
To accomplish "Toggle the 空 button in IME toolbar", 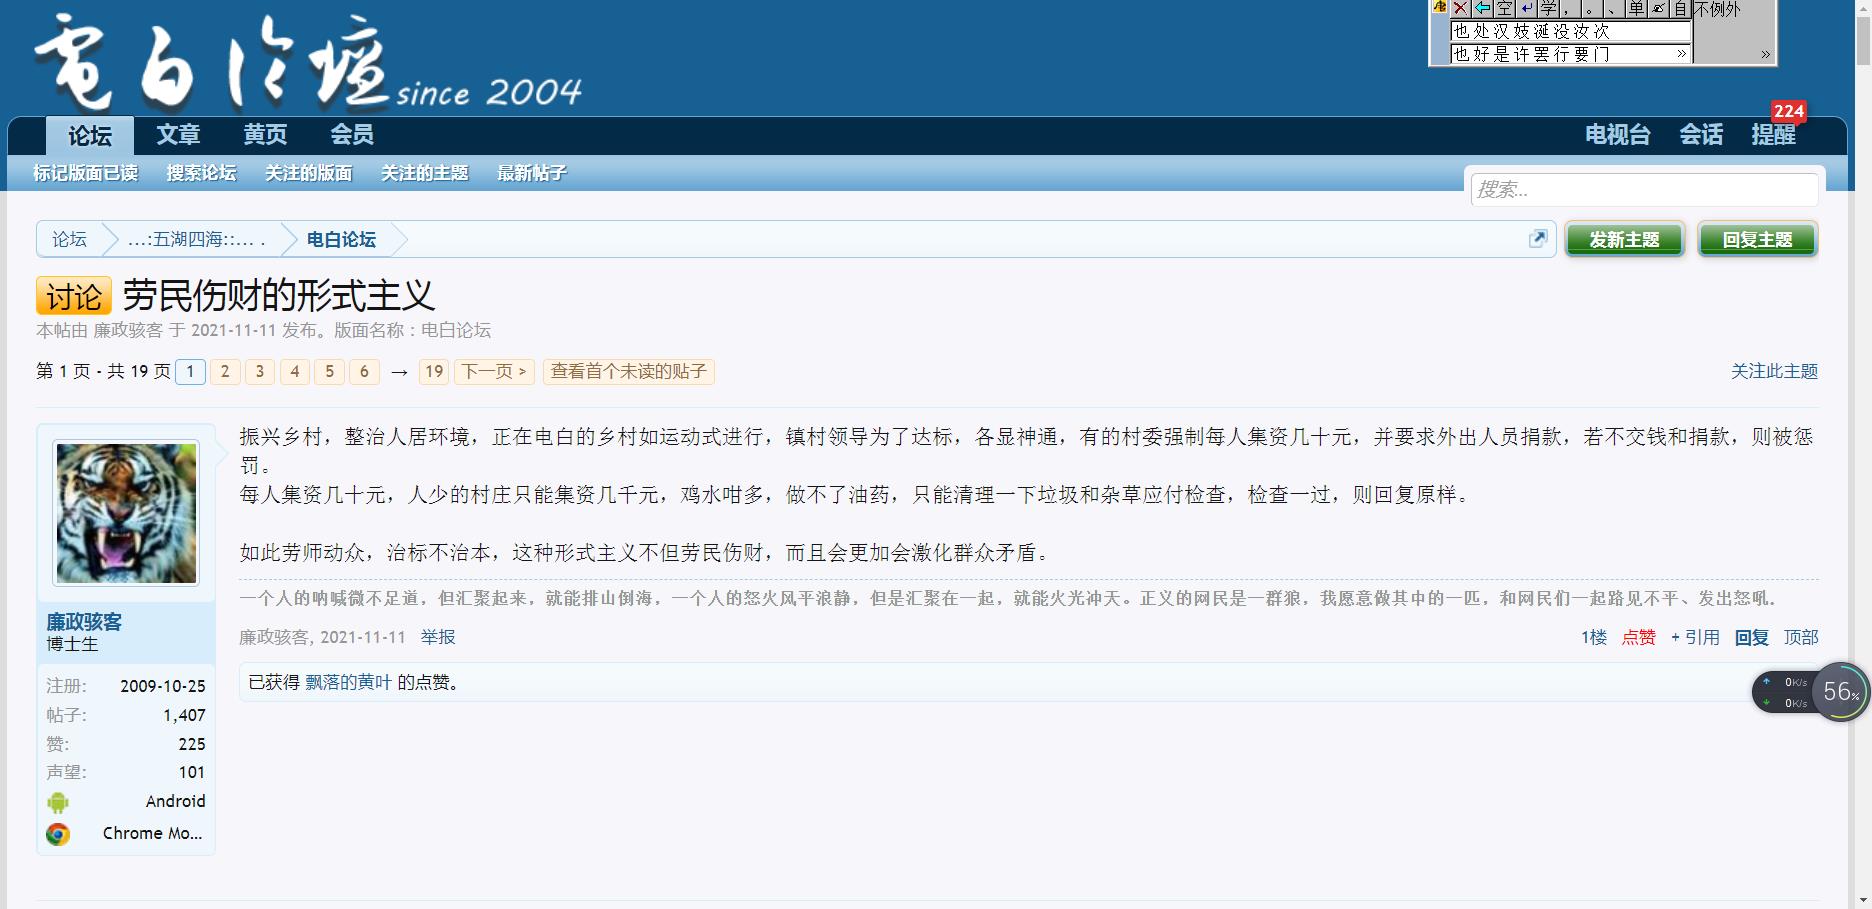I will (1505, 9).
